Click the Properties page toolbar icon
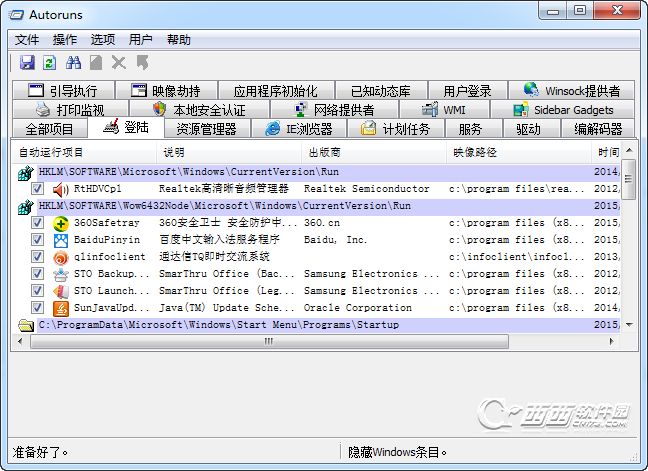The width and height of the screenshot is (648, 471). pos(96,63)
